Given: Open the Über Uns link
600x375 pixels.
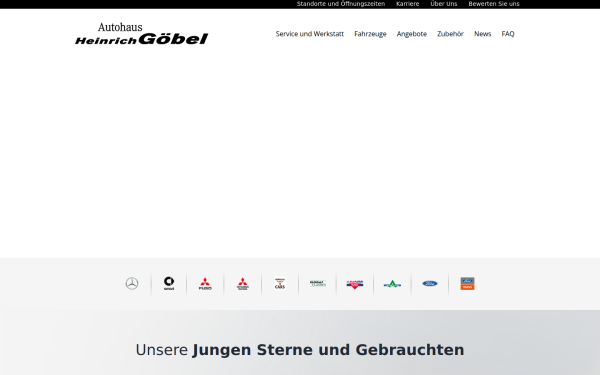Looking at the screenshot, I should [444, 4].
